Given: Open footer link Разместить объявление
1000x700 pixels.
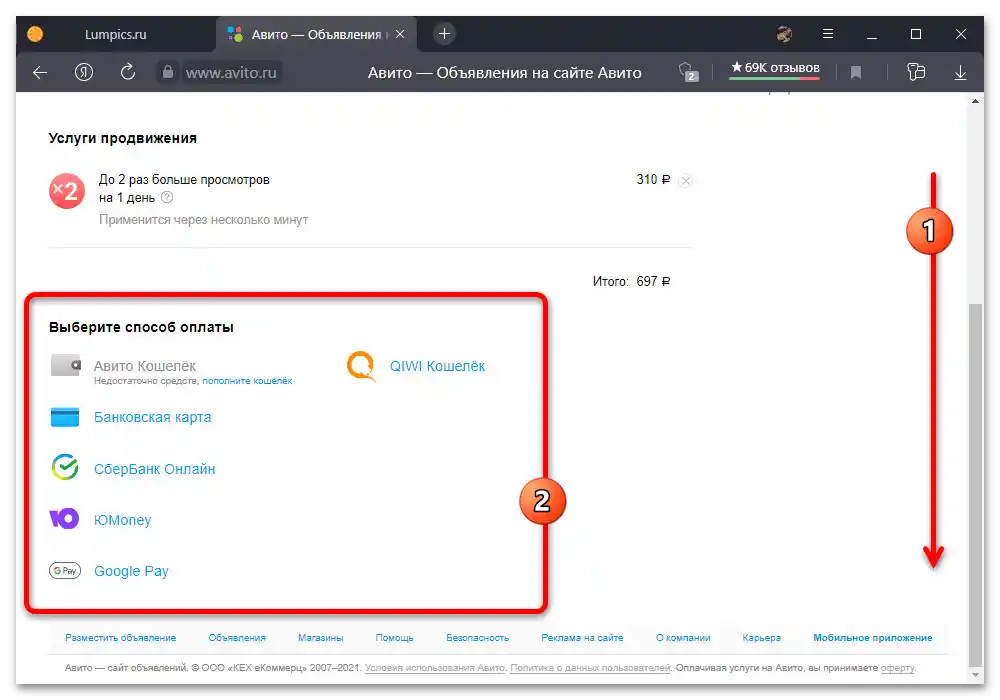Looking at the screenshot, I should click(x=121, y=638).
